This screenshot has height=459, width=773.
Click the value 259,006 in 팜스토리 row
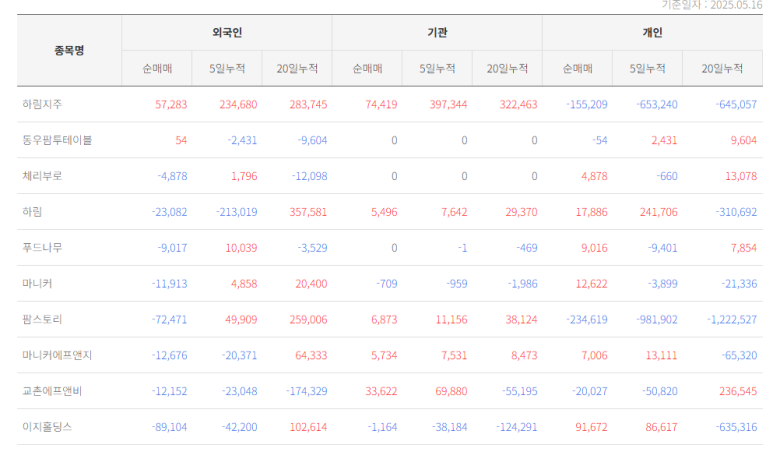[x=308, y=319]
